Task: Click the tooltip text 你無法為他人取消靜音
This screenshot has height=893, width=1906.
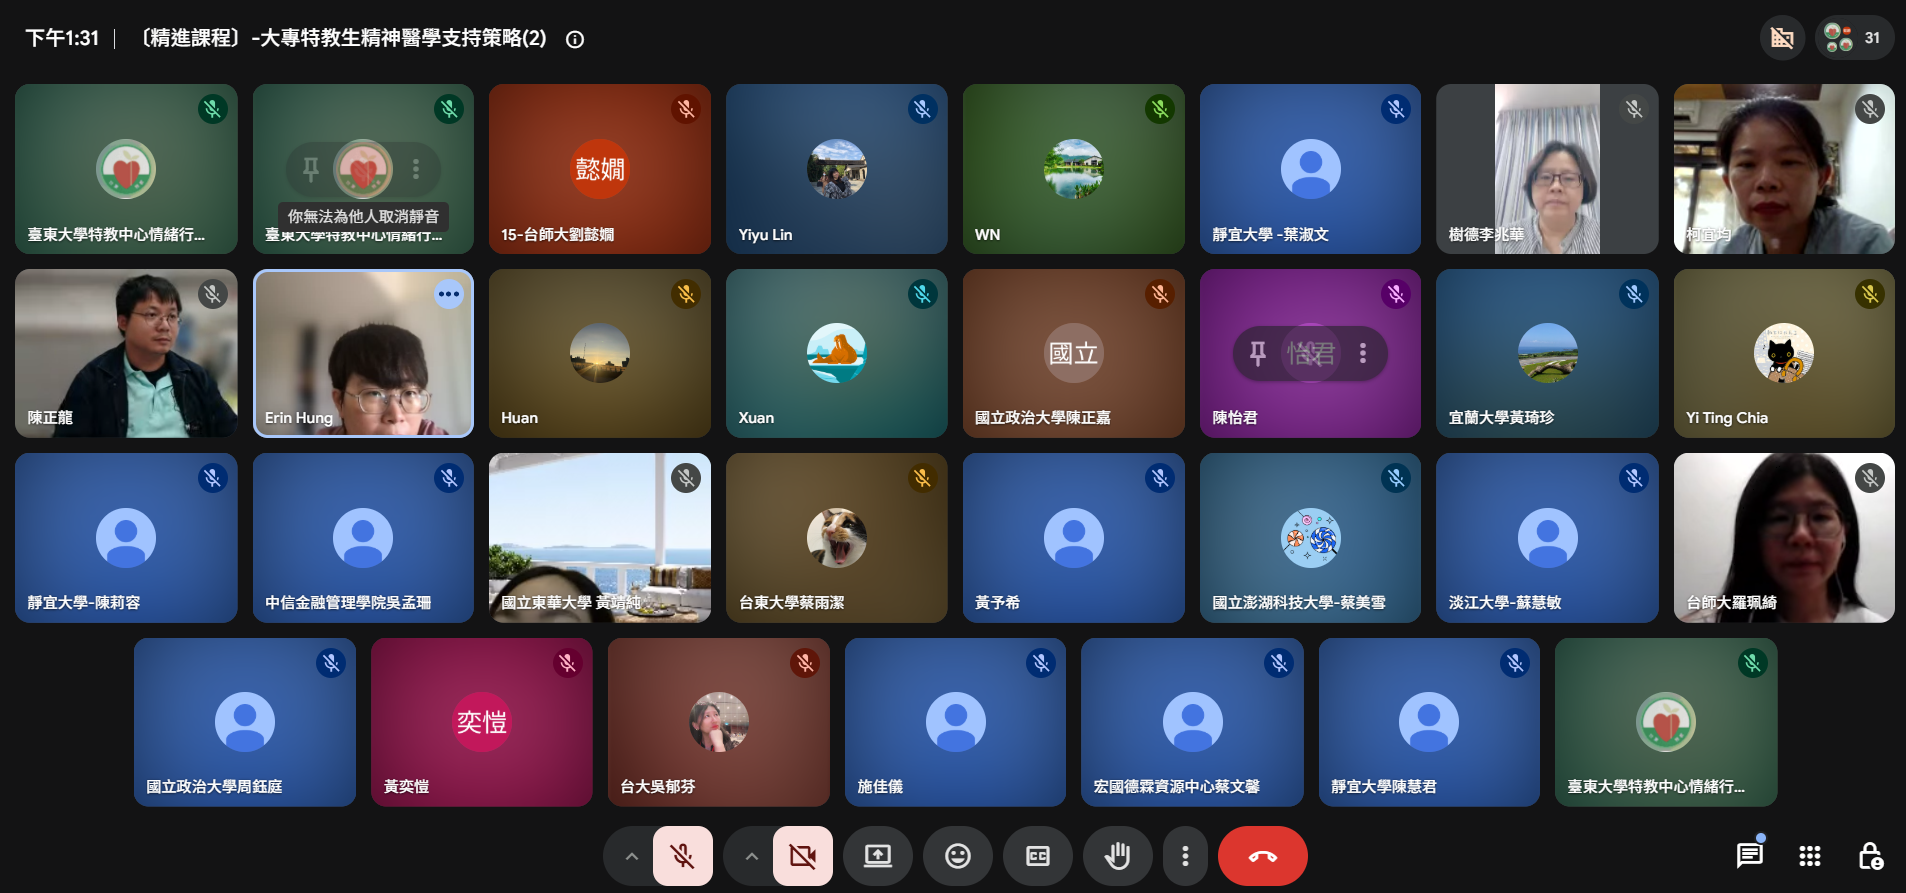Action: pos(363,216)
